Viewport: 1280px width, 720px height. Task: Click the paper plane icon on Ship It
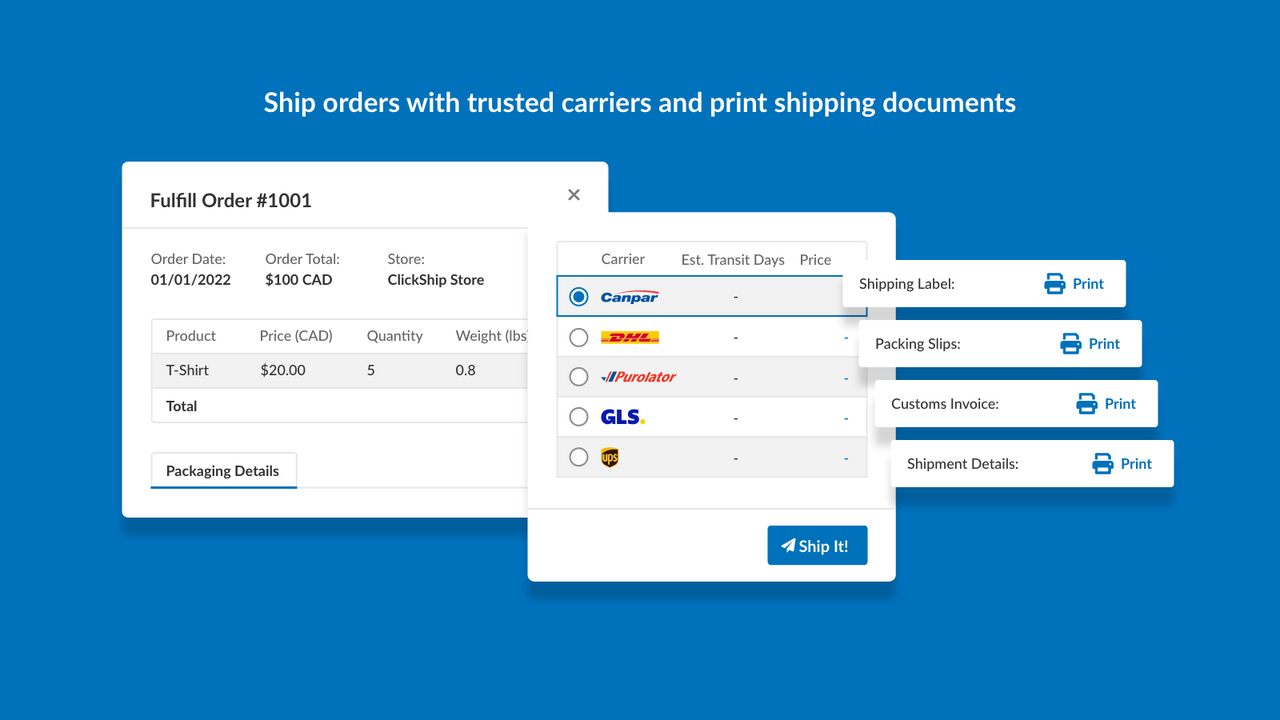click(x=790, y=545)
